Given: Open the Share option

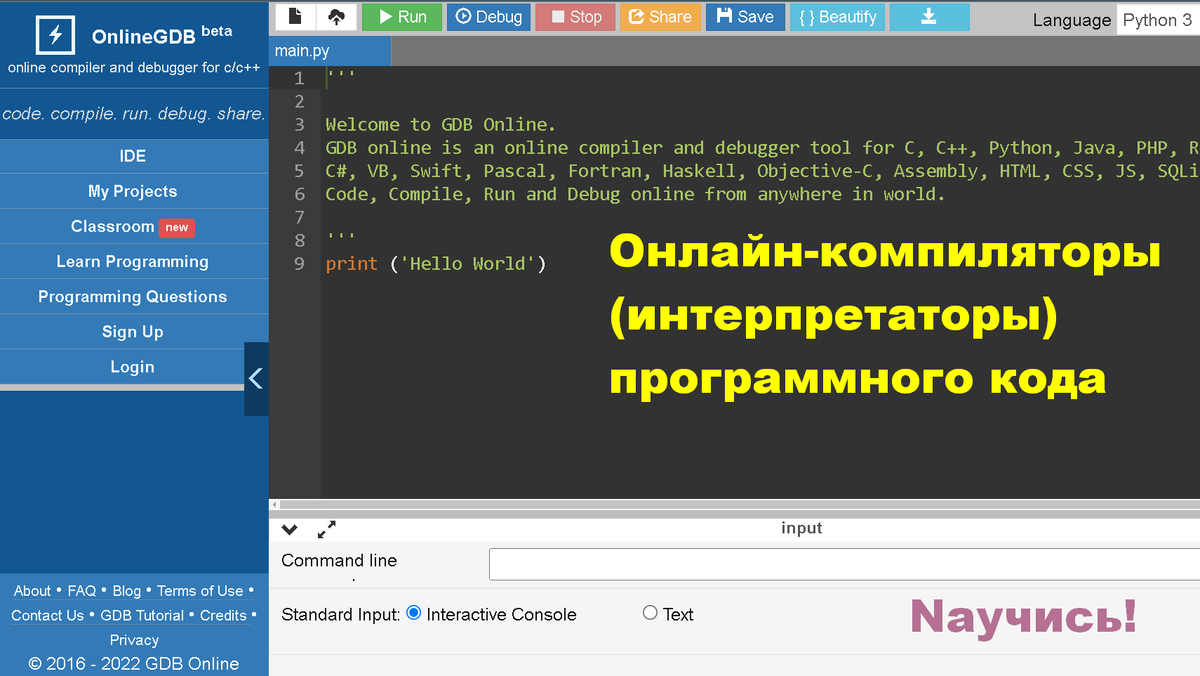Looking at the screenshot, I should click(x=660, y=17).
